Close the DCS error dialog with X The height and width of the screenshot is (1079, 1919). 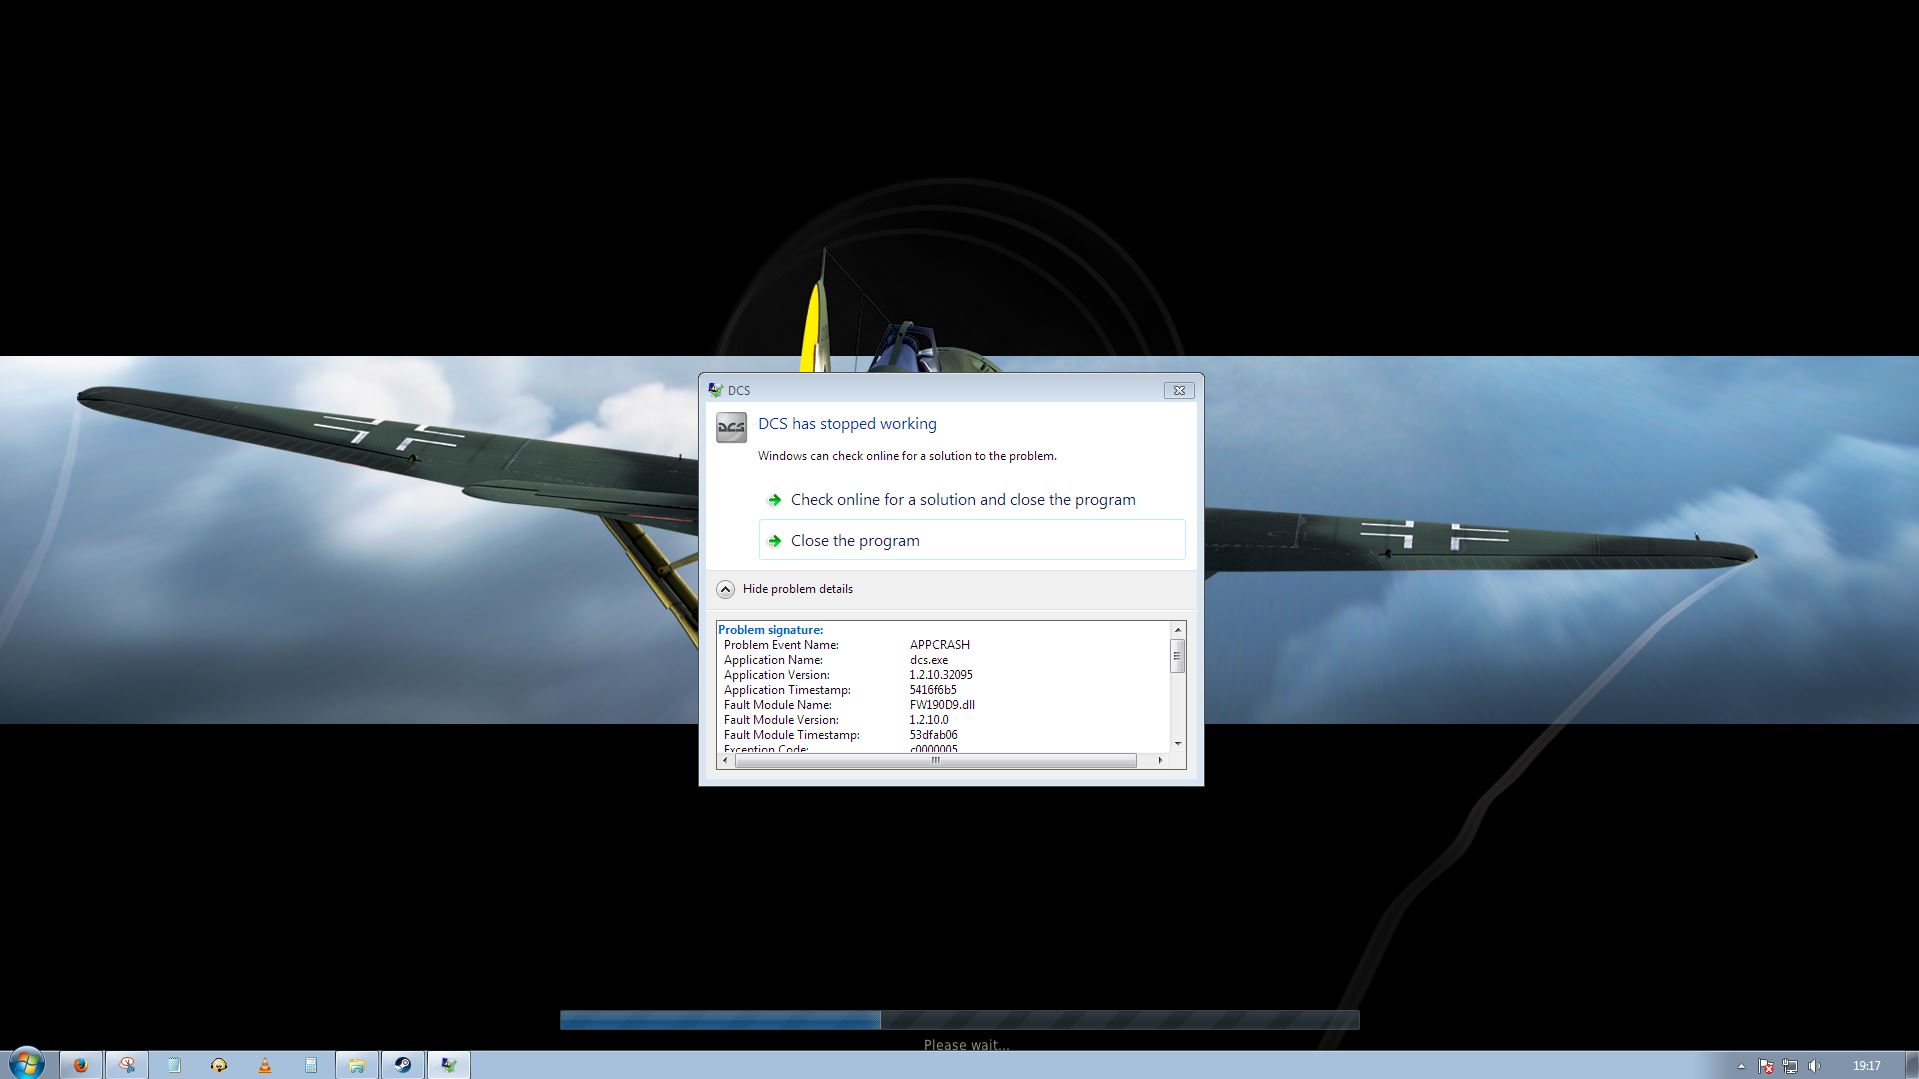(x=1179, y=390)
